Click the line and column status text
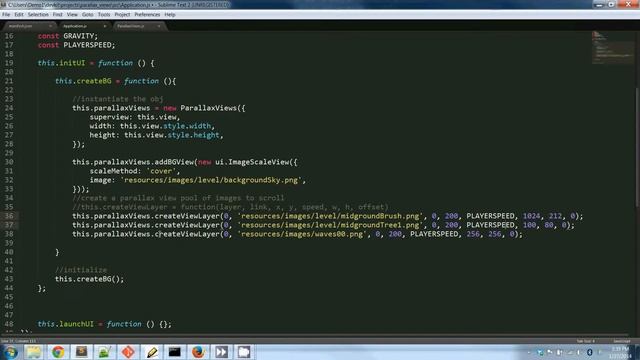 tap(18, 341)
